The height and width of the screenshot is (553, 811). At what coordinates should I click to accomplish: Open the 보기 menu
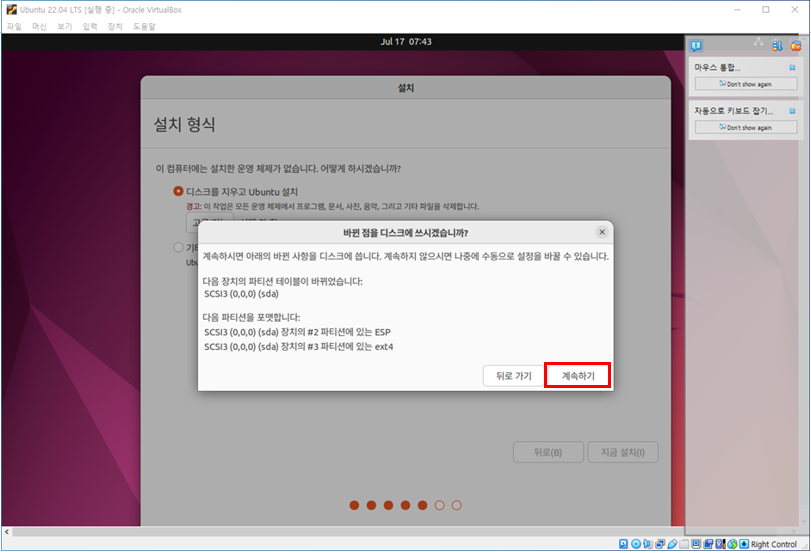65,26
